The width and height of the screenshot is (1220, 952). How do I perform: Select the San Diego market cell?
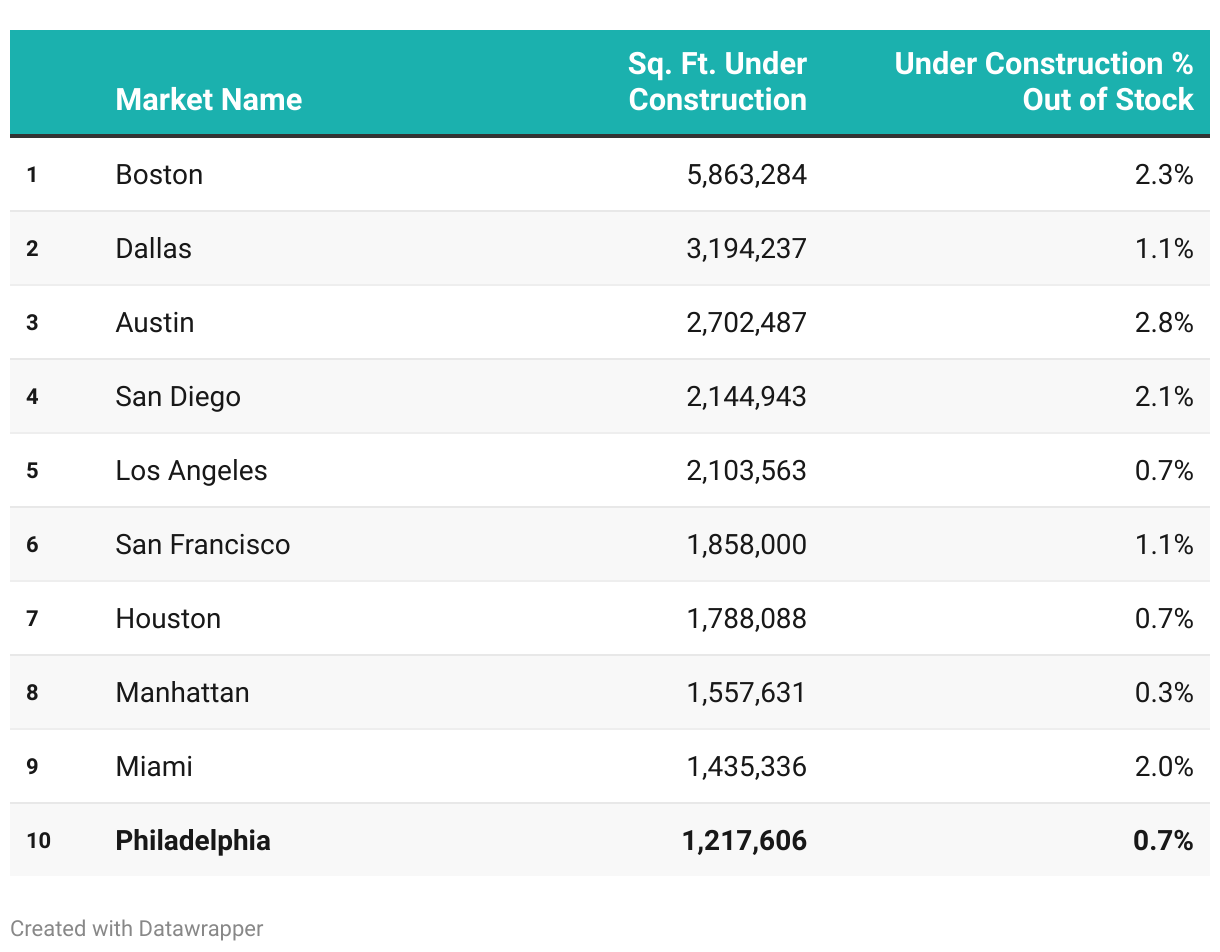tap(178, 397)
